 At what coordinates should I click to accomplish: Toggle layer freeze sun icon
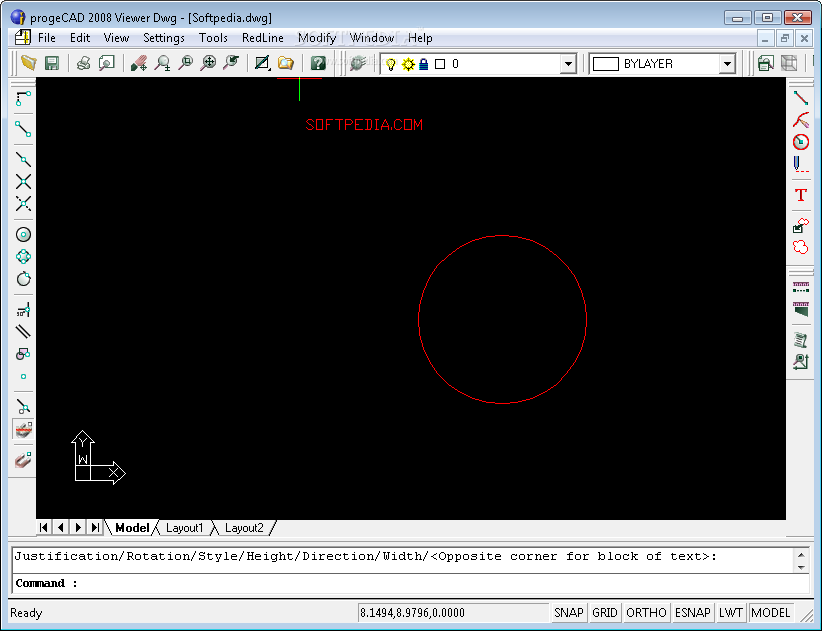(408, 64)
